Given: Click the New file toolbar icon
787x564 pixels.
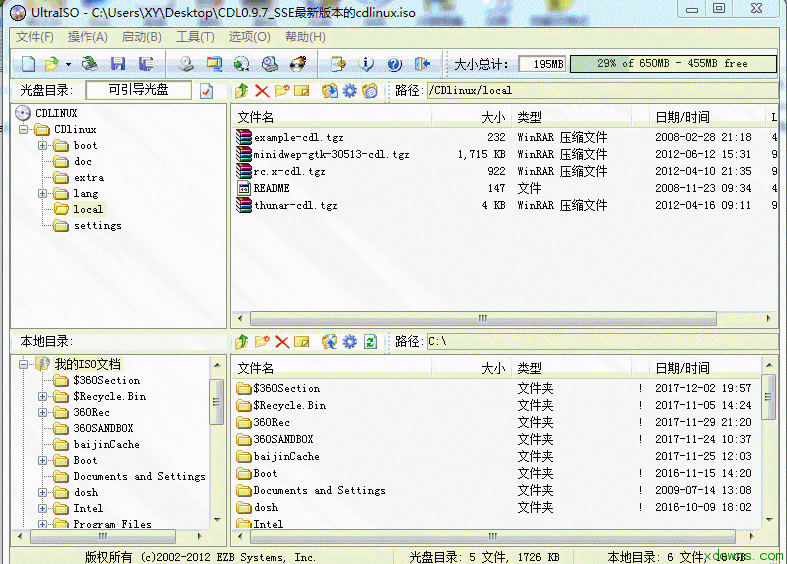Looking at the screenshot, I should coord(28,64).
